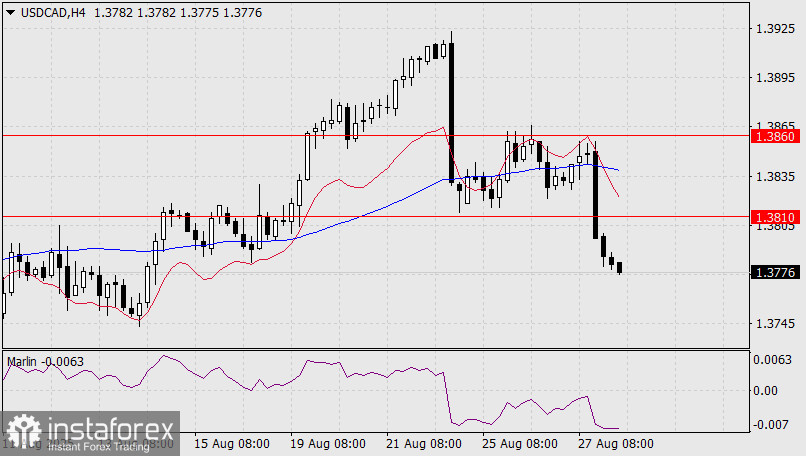The image size is (806, 456).
Task: Click the 15 Aug 08:00 time label
Action: [x=232, y=444]
